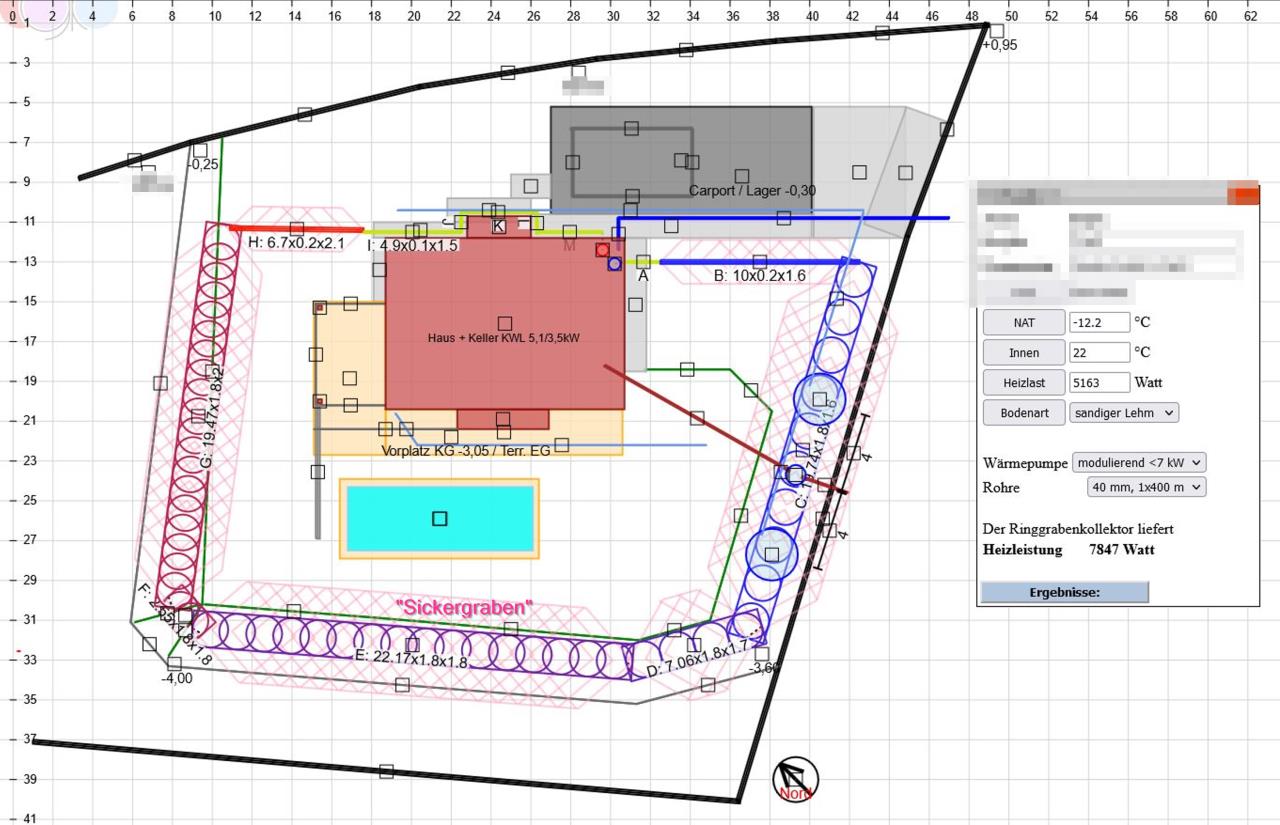Click the A label beside the house

643,276
